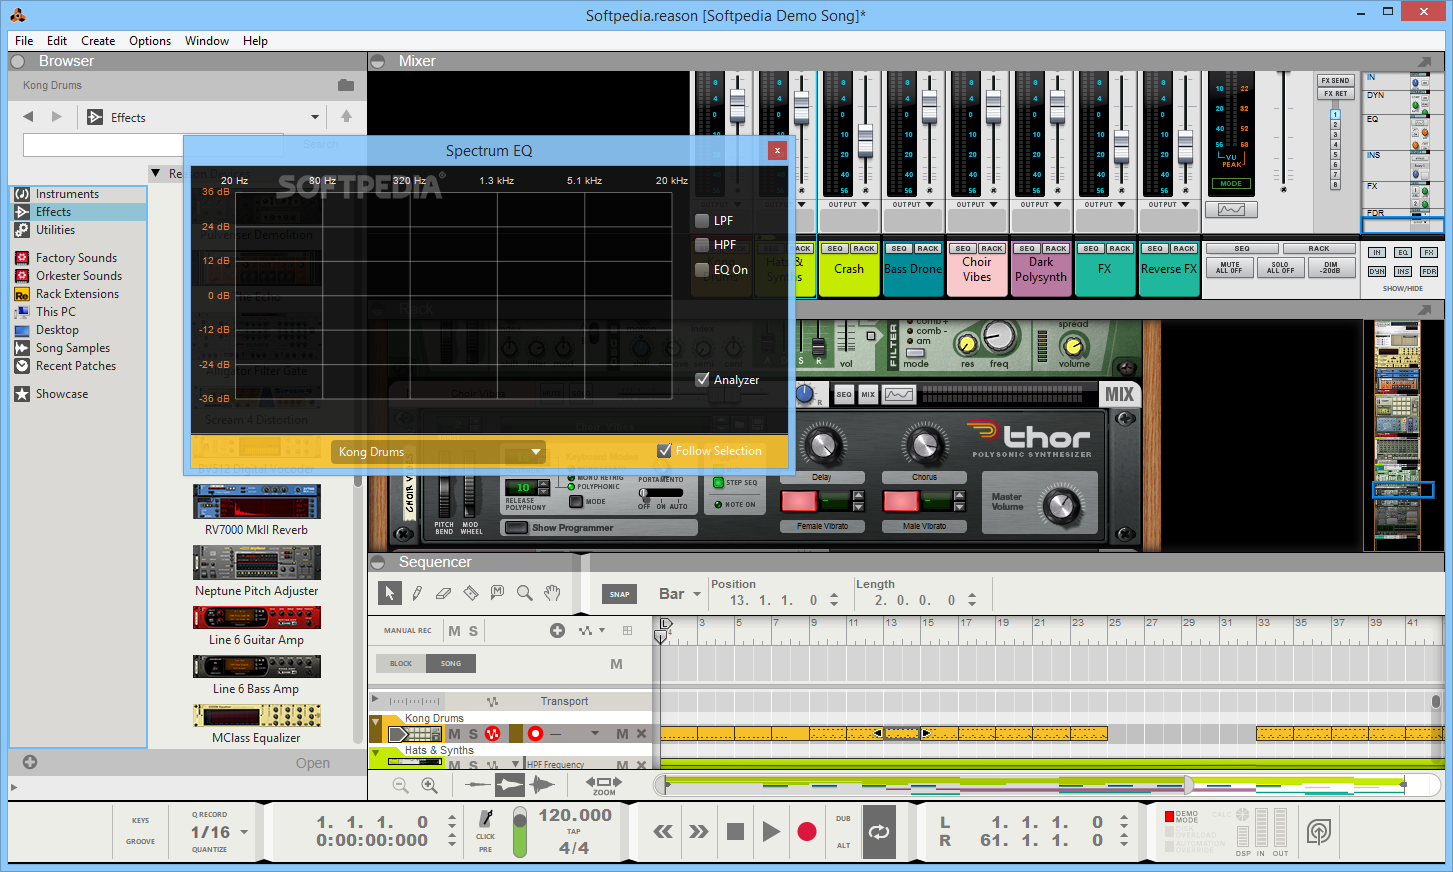Image resolution: width=1453 pixels, height=872 pixels.
Task: Enable the LPF checkbox in Spectrum EQ
Action: [x=702, y=220]
